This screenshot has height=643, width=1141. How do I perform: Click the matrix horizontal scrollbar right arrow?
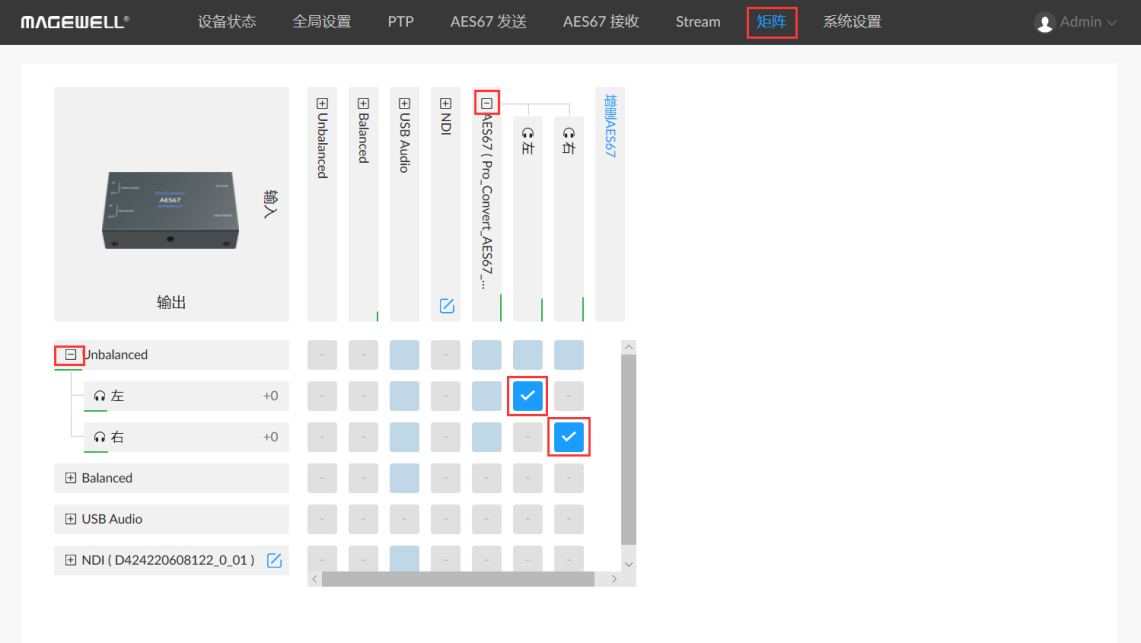tap(614, 579)
